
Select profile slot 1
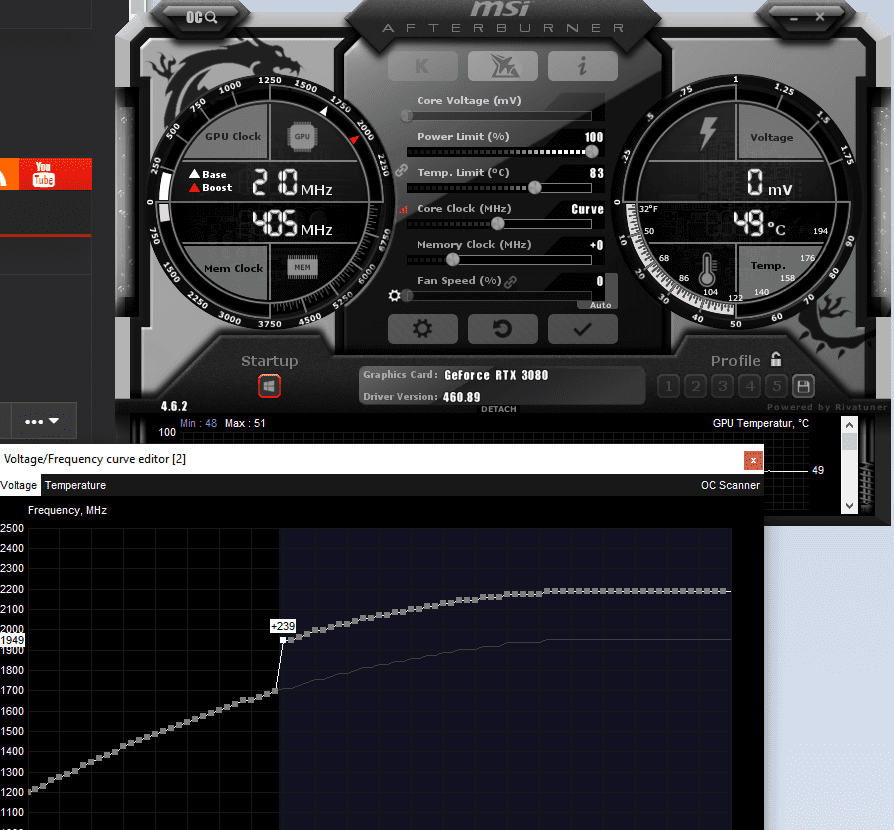668,386
